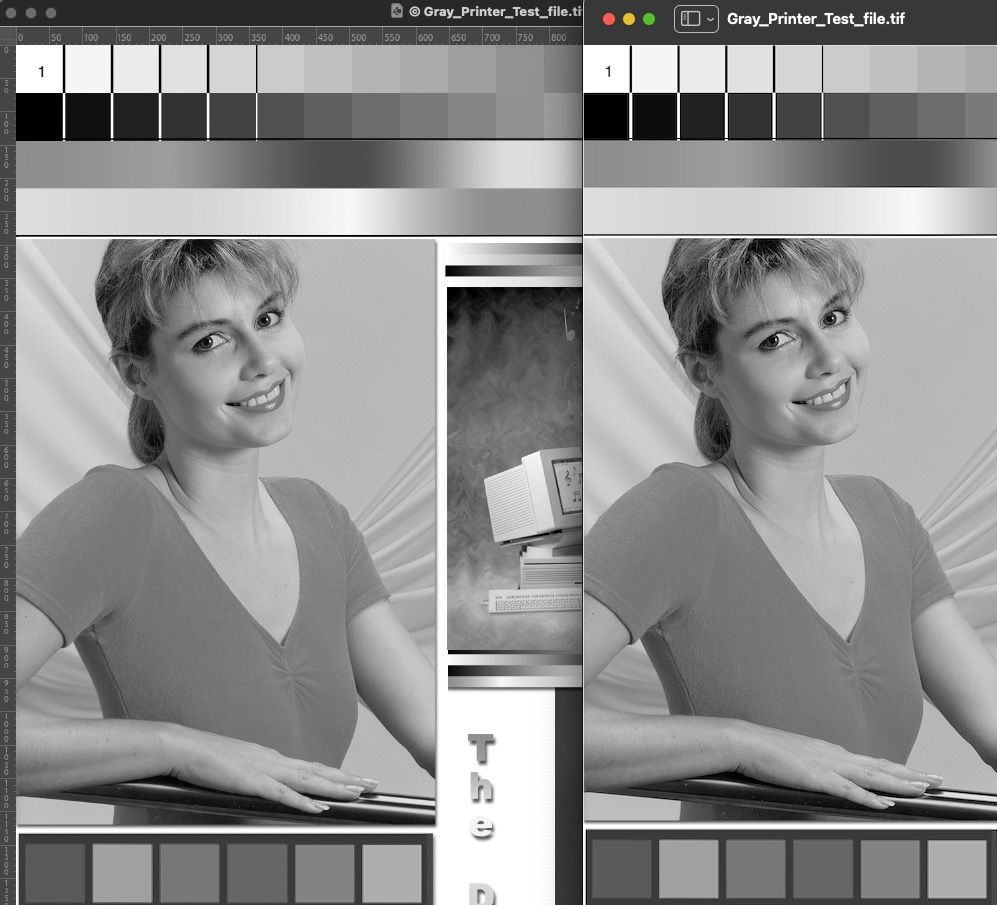This screenshot has width=997, height=905.
Task: Open the sidebar view options chevron in Preview
Action: coord(710,19)
